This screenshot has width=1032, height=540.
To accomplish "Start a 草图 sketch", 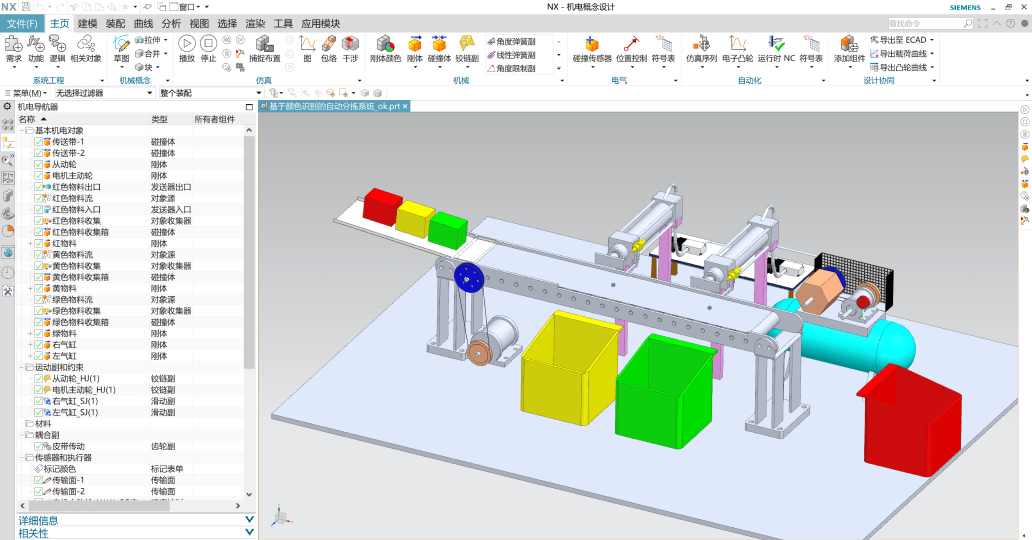I will (x=121, y=49).
